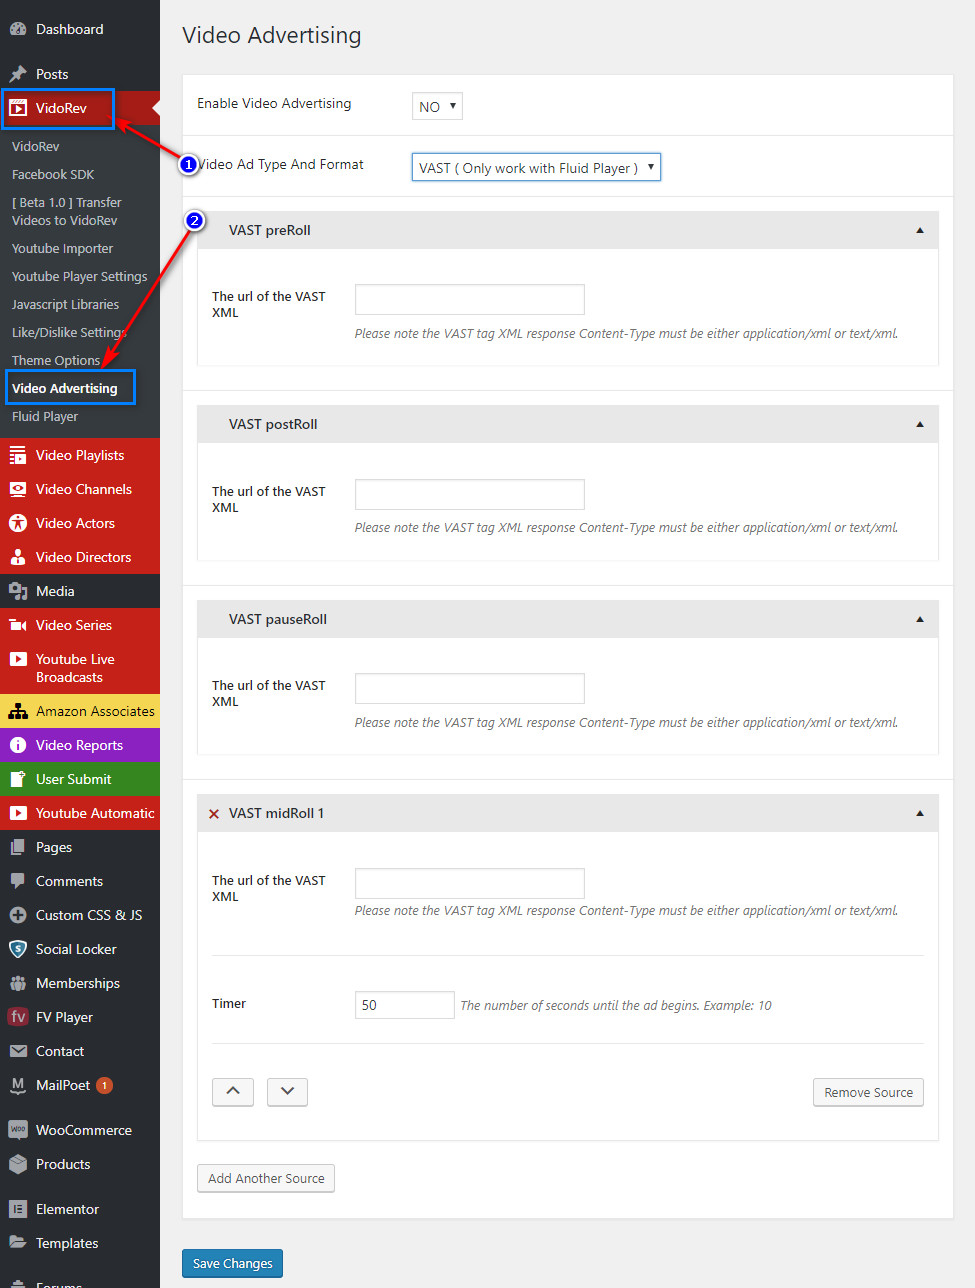Move midRoll source down with arrow button
975x1288 pixels.
287,1092
